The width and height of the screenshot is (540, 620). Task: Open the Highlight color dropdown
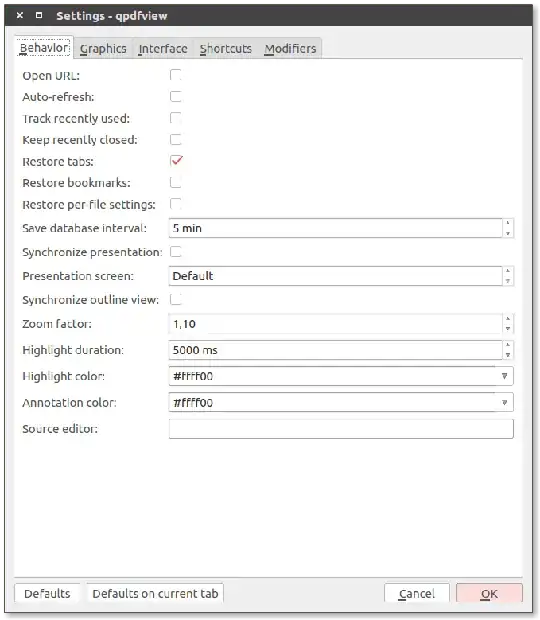click(504, 376)
